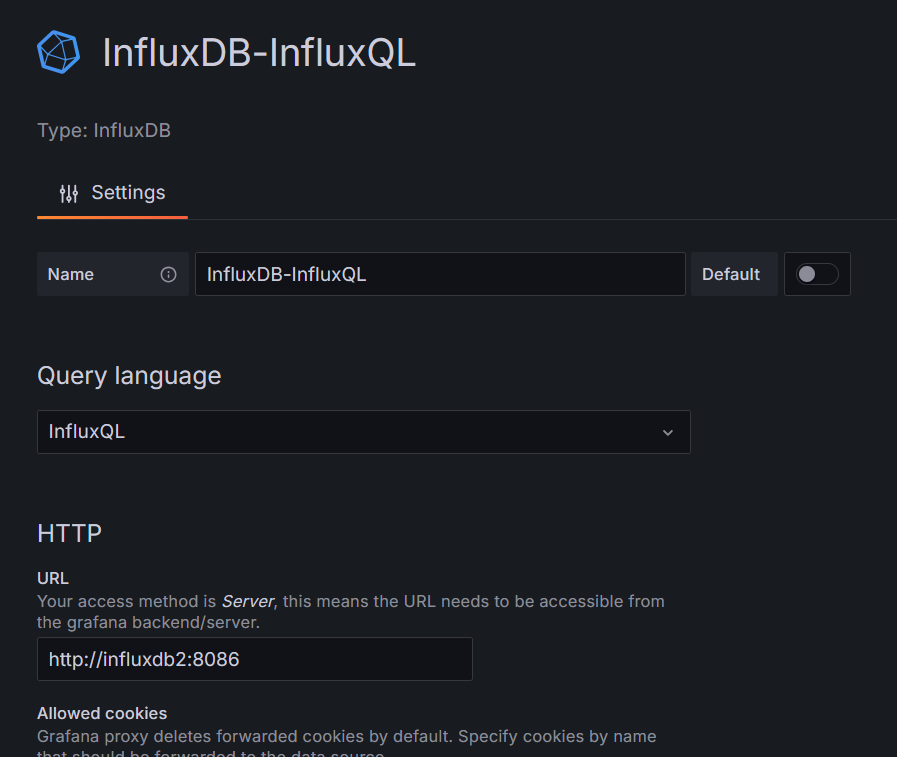Open the Query language dropdown
Screen dimensions: 897x757
(364, 432)
